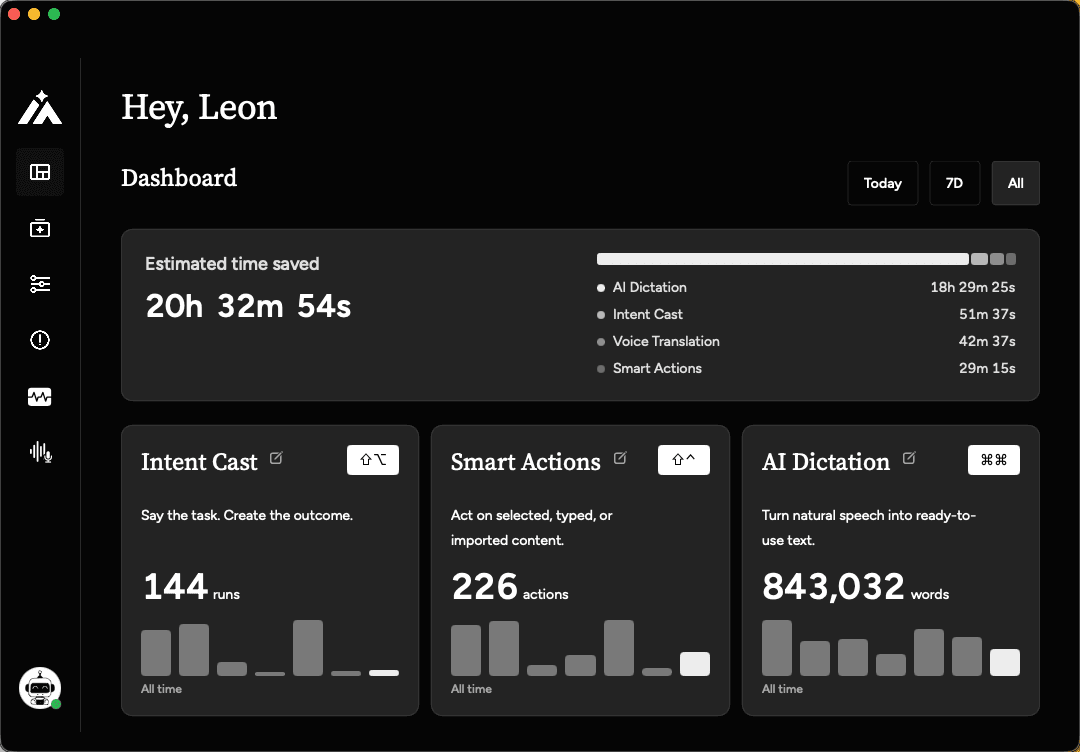Click the 51m 37s value
Image resolution: width=1080 pixels, height=752 pixels.
click(987, 314)
